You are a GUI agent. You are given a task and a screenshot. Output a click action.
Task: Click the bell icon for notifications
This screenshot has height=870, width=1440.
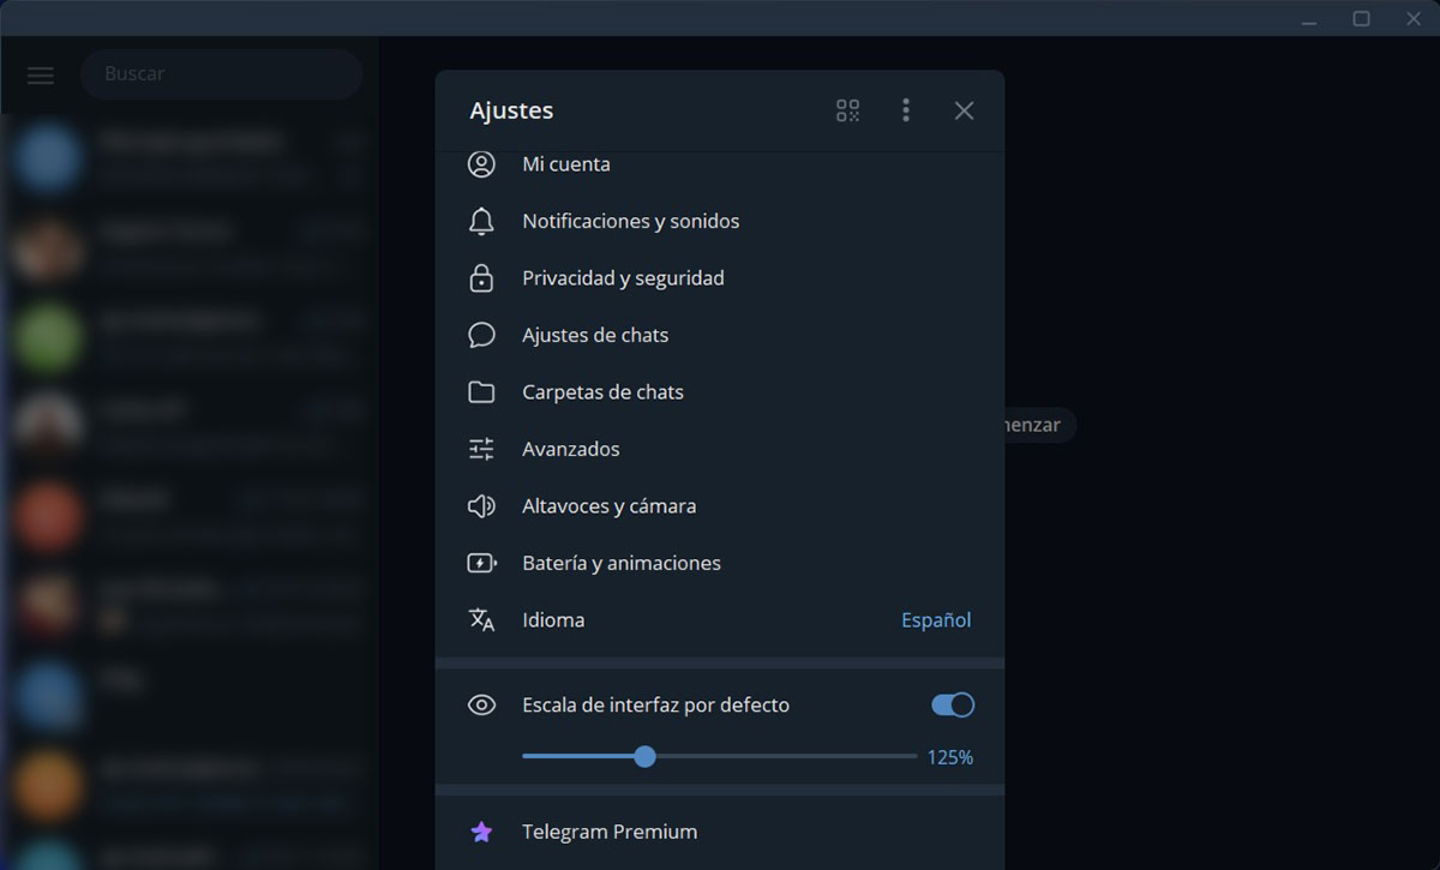pos(482,221)
